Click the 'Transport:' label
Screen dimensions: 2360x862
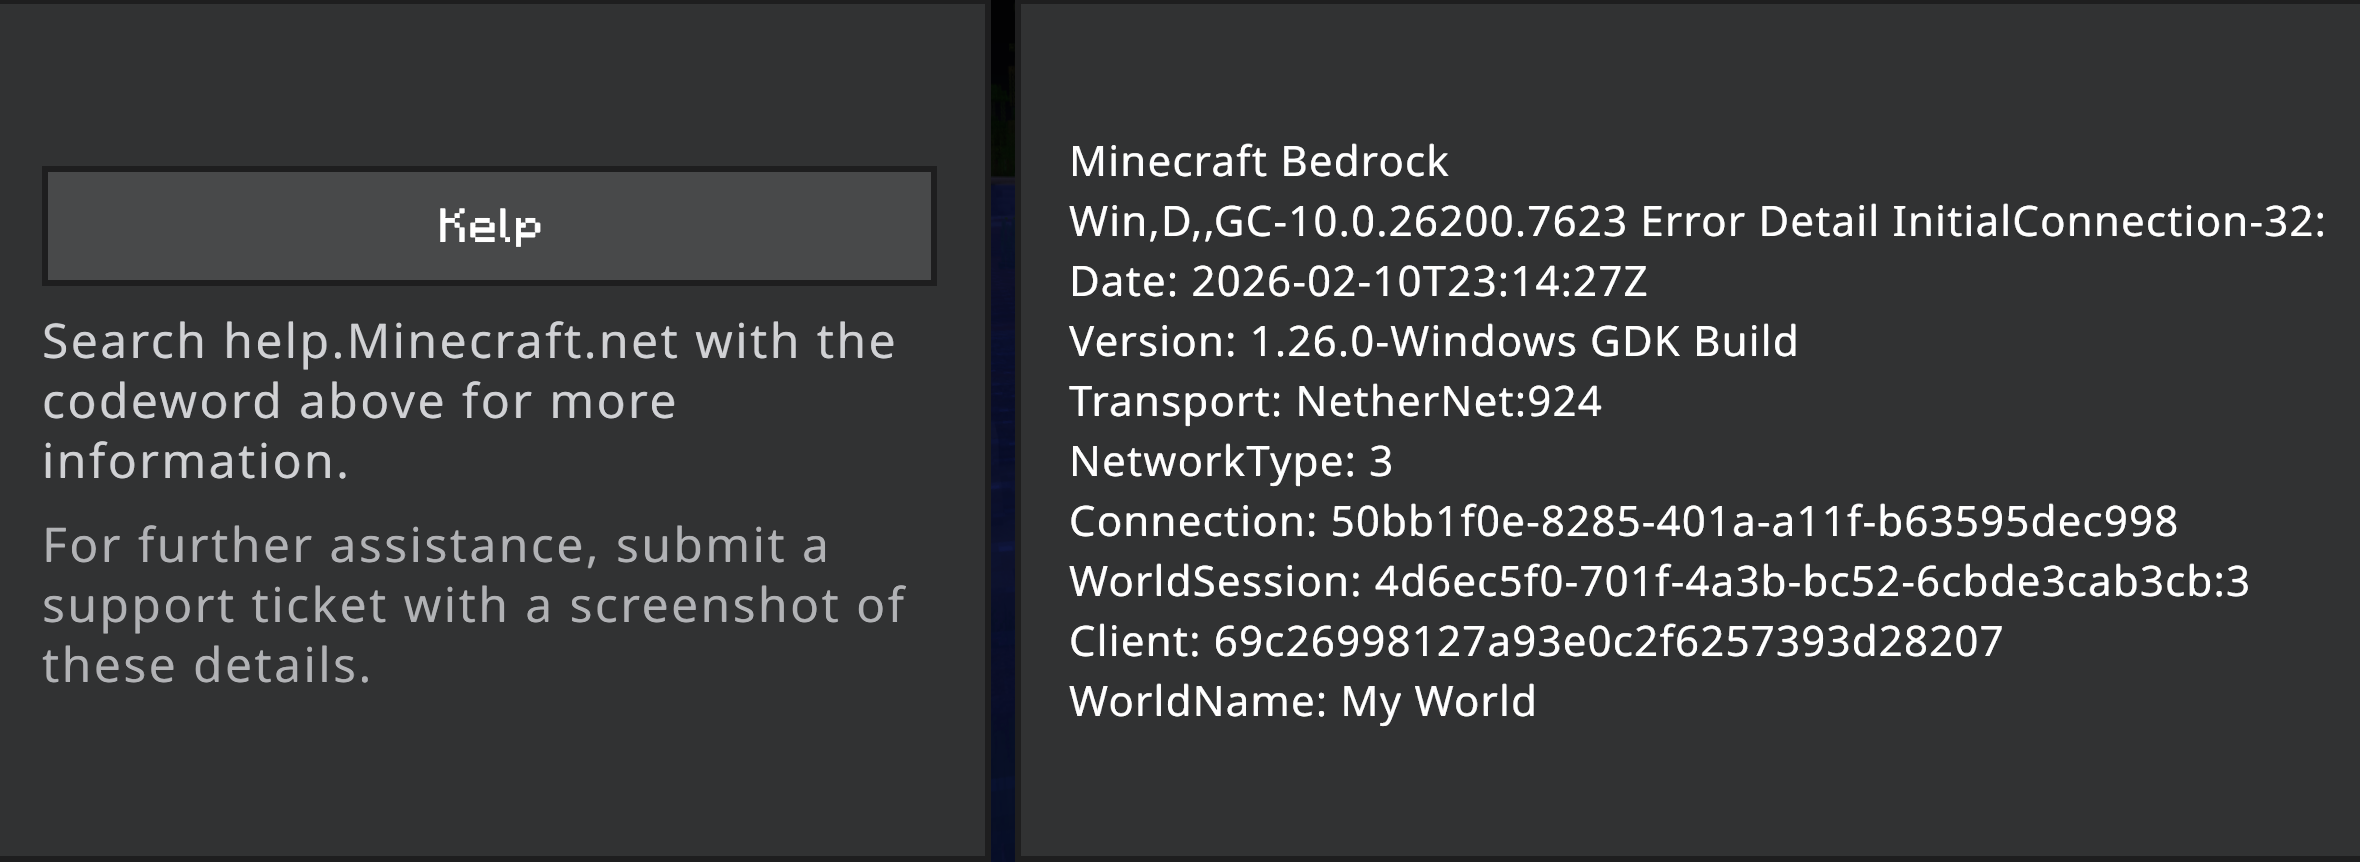(1175, 402)
